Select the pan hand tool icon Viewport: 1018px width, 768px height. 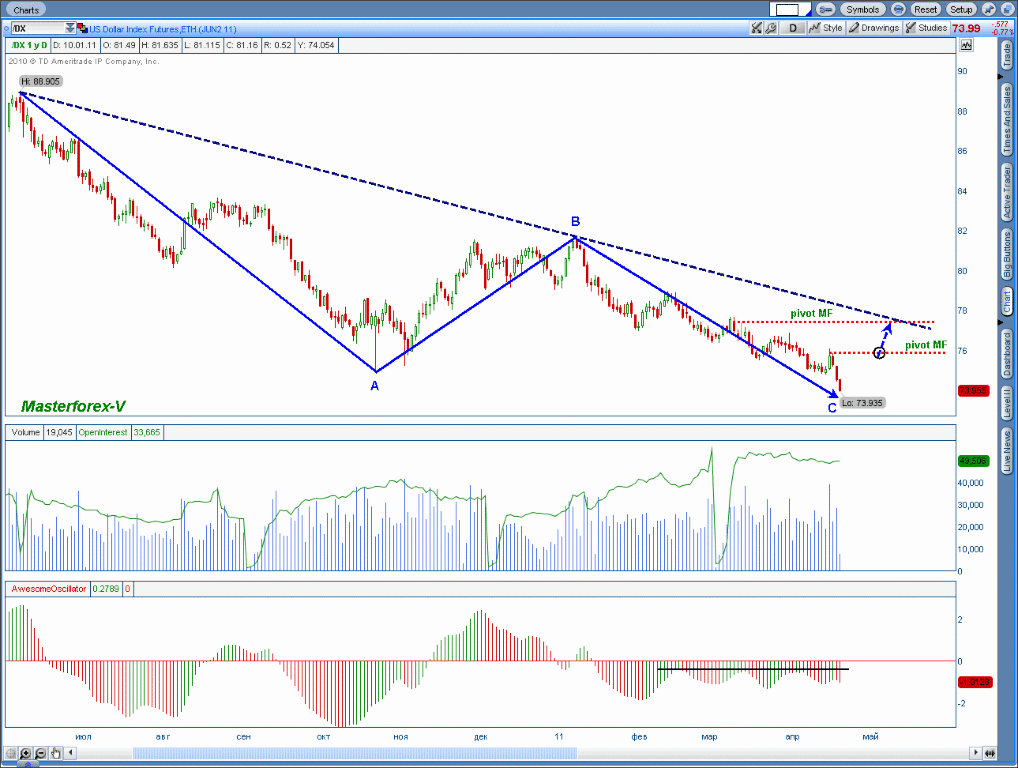point(56,753)
